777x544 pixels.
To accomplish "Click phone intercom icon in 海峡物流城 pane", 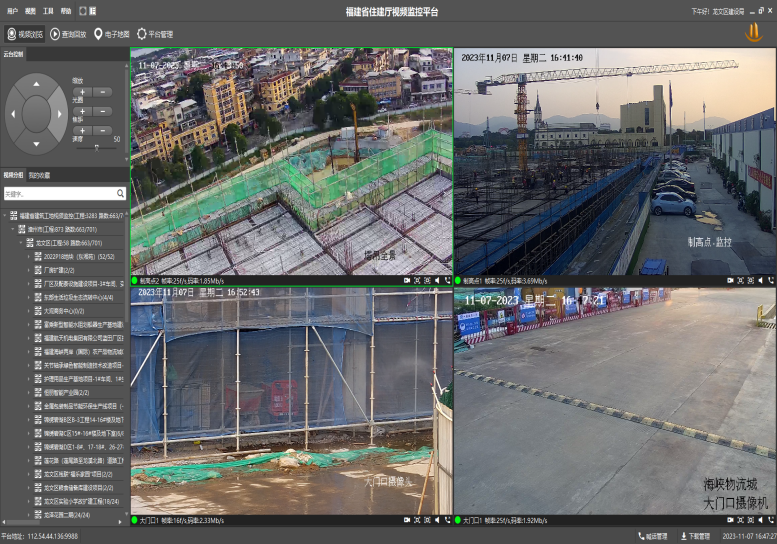I will coord(771,520).
